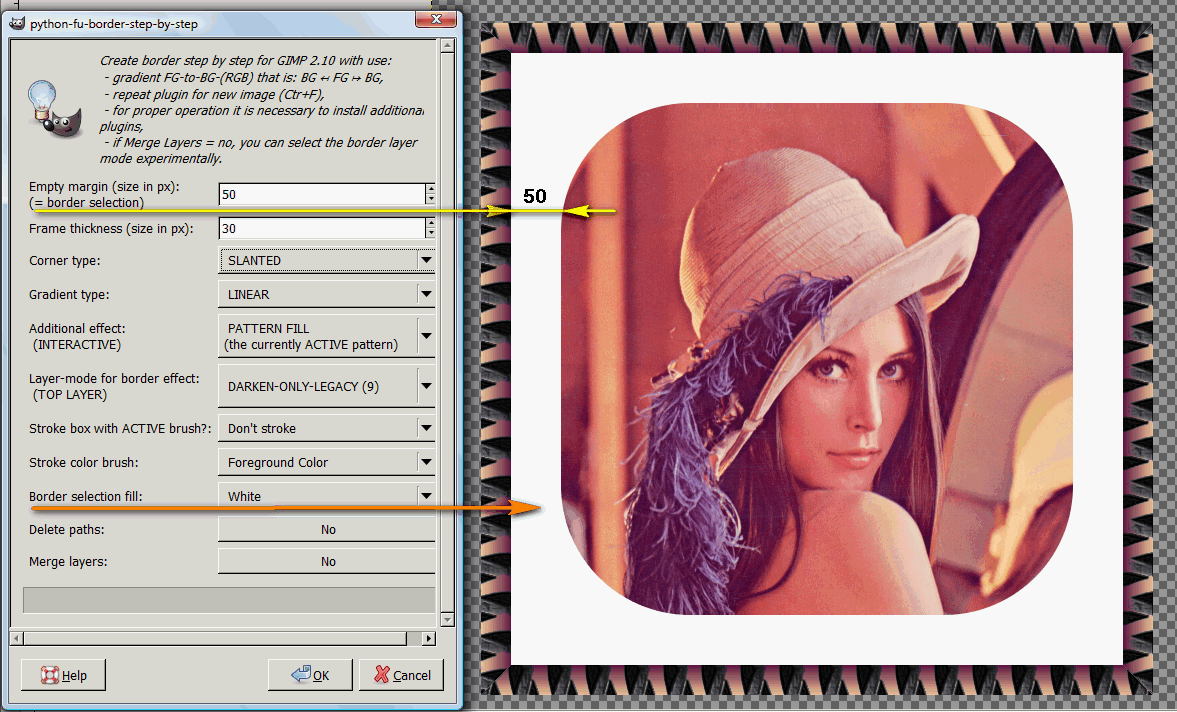The image size is (1177, 712).
Task: Click the vertical scrollbar down arrow
Action: 447,620
